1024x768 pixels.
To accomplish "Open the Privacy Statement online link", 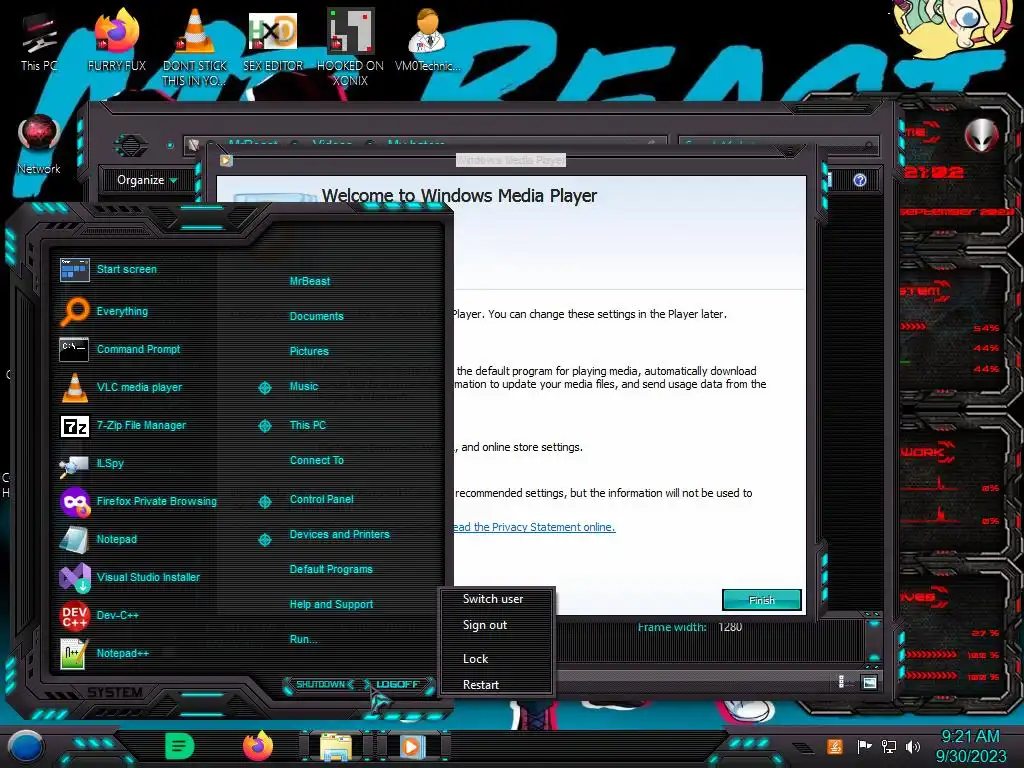I will (534, 527).
